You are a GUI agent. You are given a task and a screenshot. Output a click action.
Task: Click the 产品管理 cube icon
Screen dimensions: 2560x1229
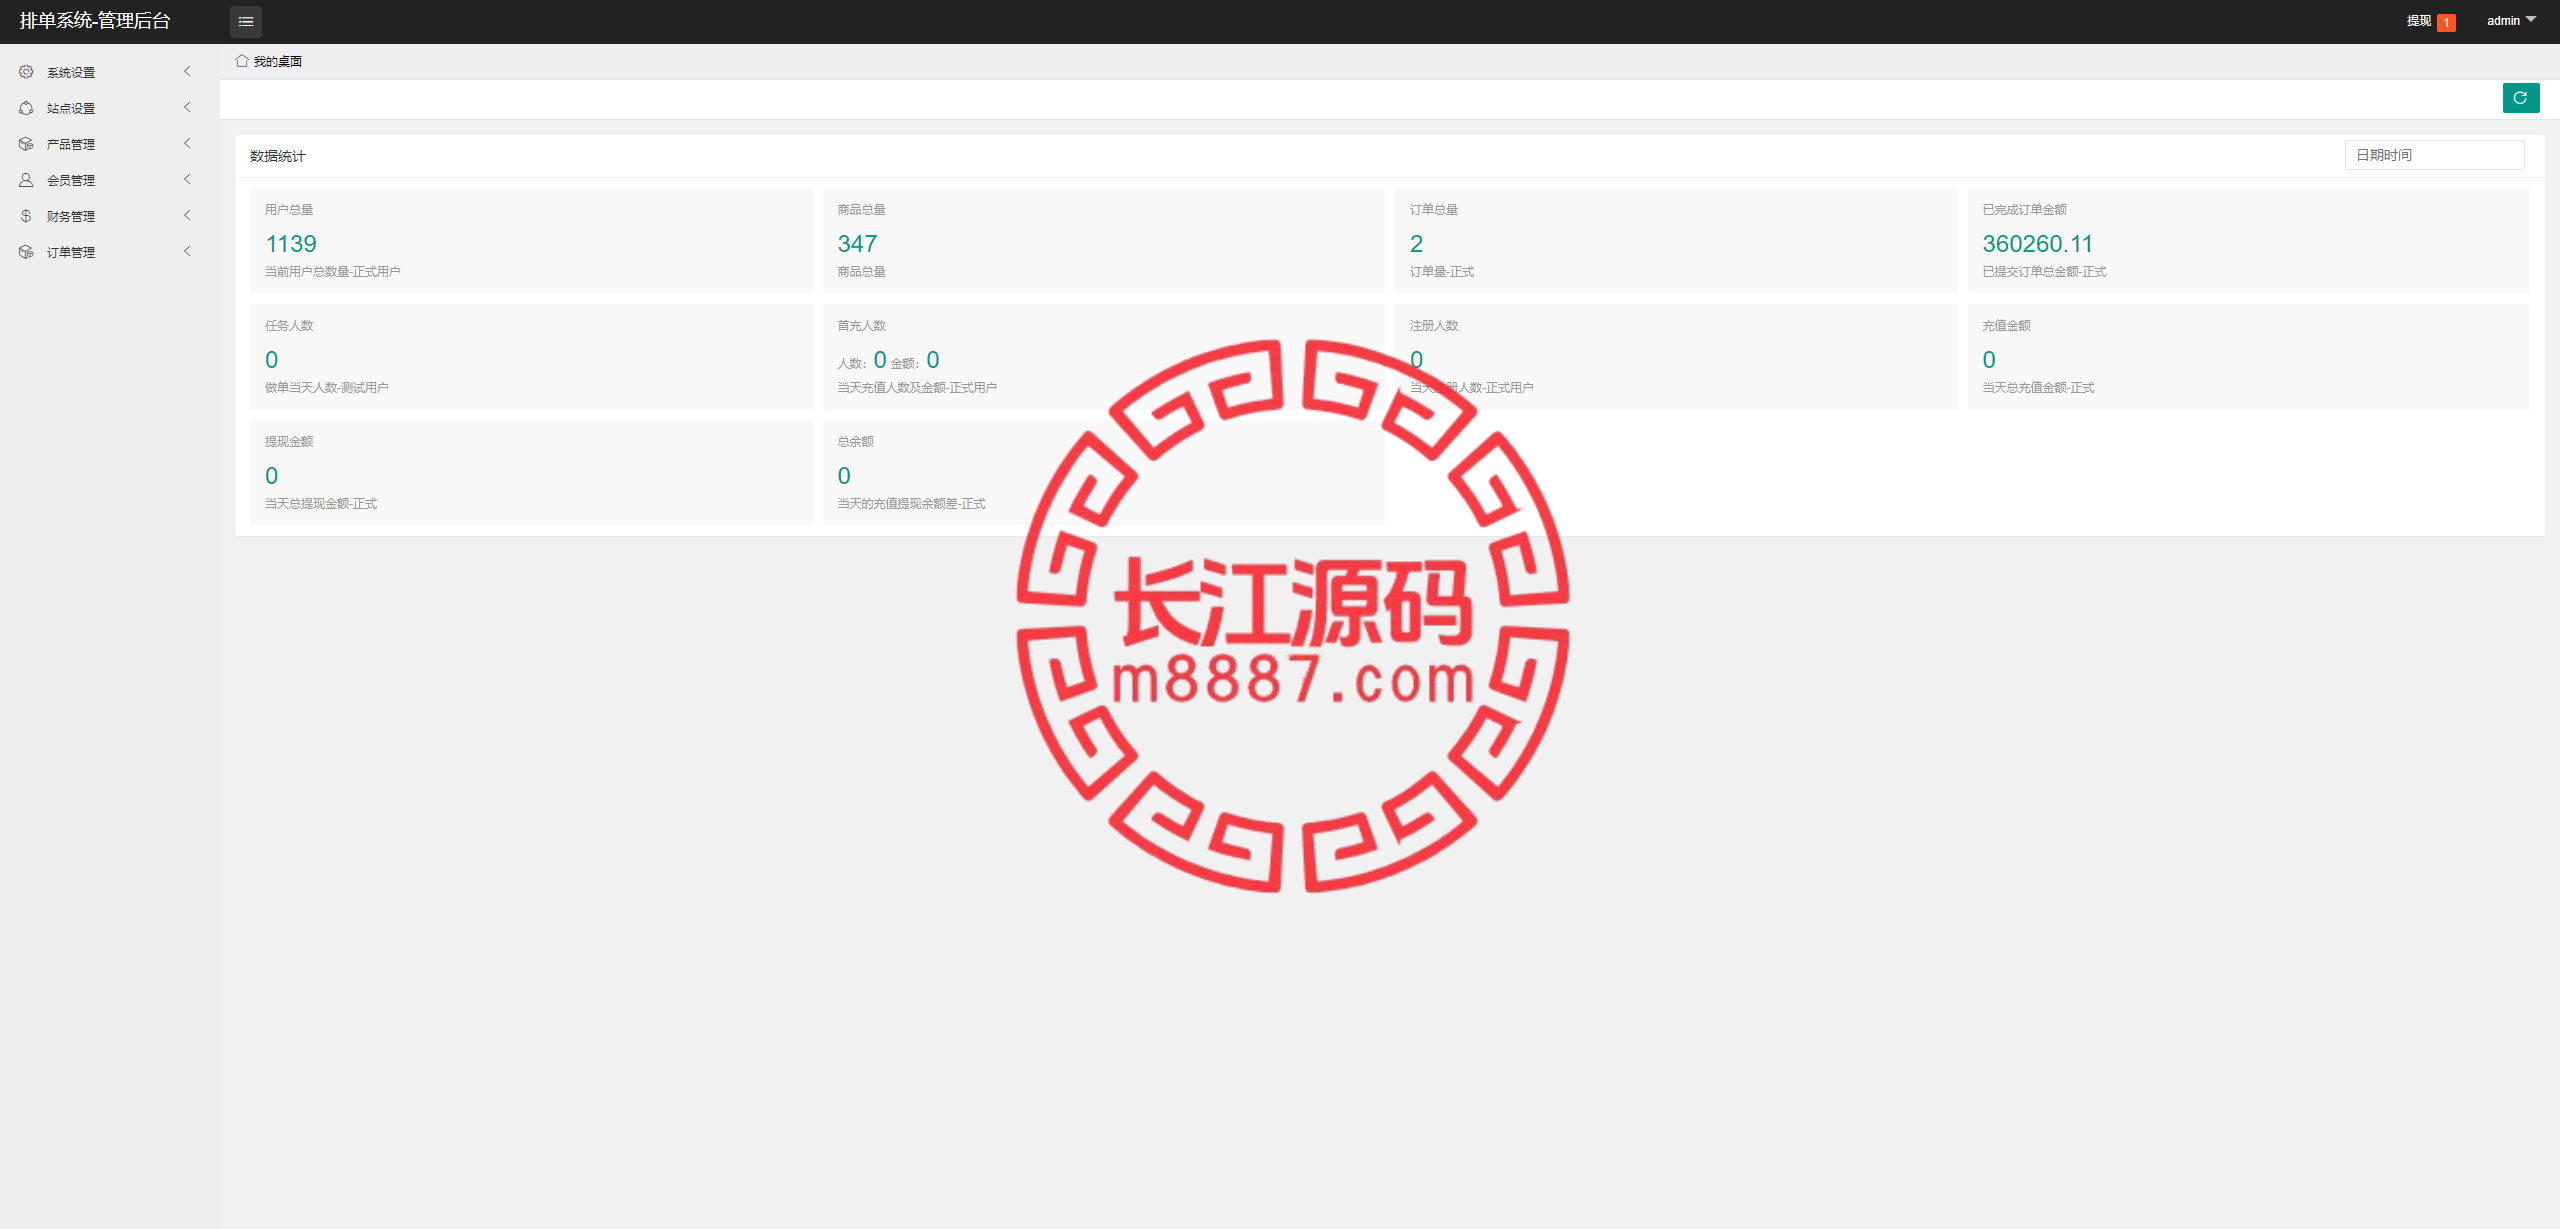coord(26,144)
